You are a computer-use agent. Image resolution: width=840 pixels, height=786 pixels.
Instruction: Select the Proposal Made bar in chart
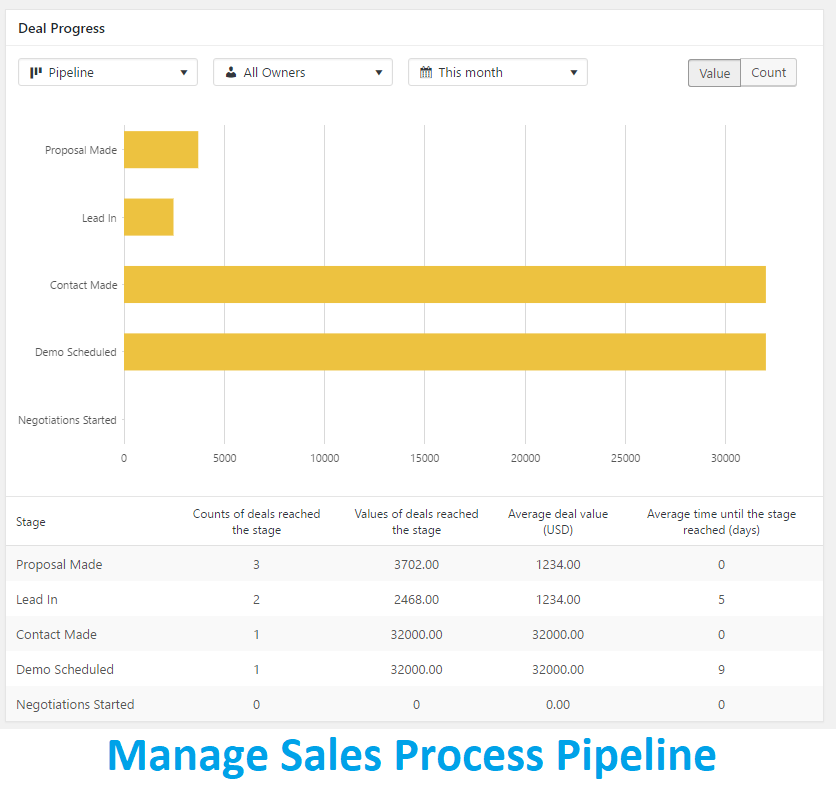pos(161,150)
